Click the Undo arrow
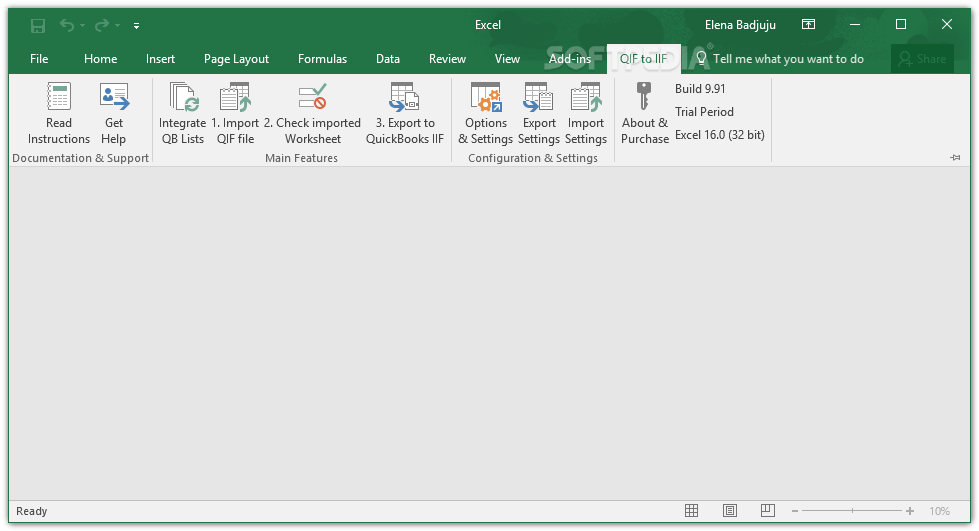Viewport: 979px width, 531px height. coord(67,25)
